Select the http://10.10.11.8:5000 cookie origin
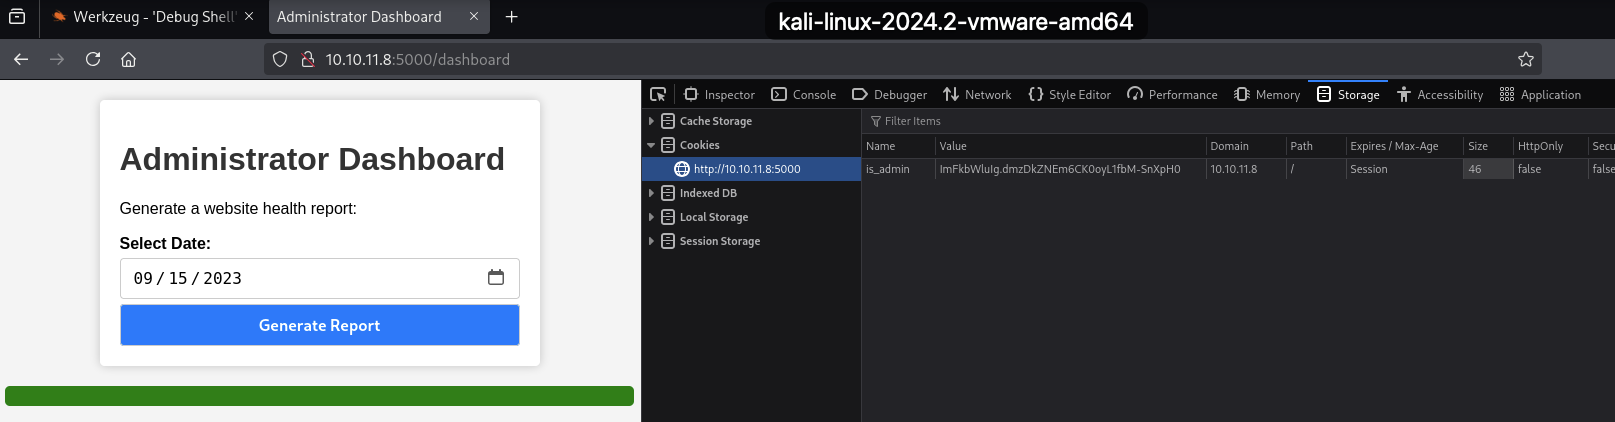Screen dimensions: 1615x422 pyautogui.click(x=746, y=169)
